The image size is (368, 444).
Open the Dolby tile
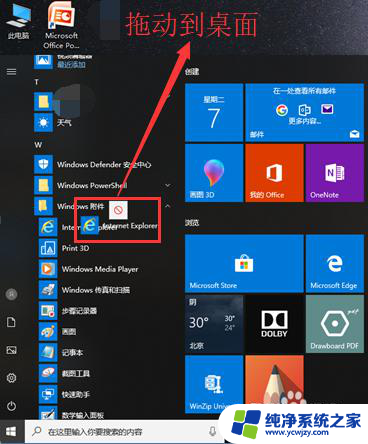[274, 324]
